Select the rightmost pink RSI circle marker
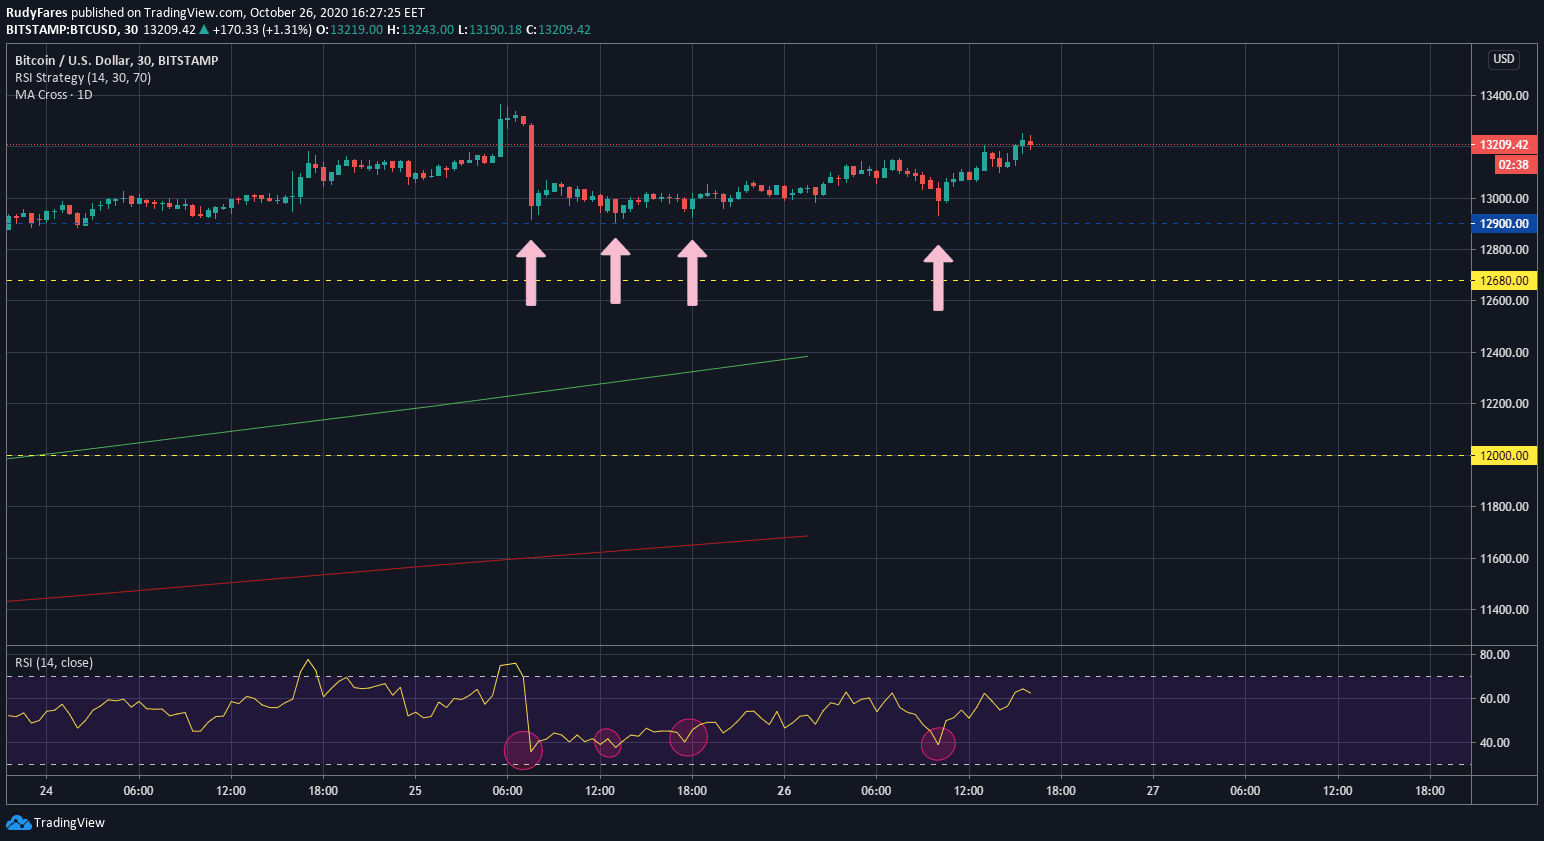Screen dimensions: 1544x841 coord(938,743)
